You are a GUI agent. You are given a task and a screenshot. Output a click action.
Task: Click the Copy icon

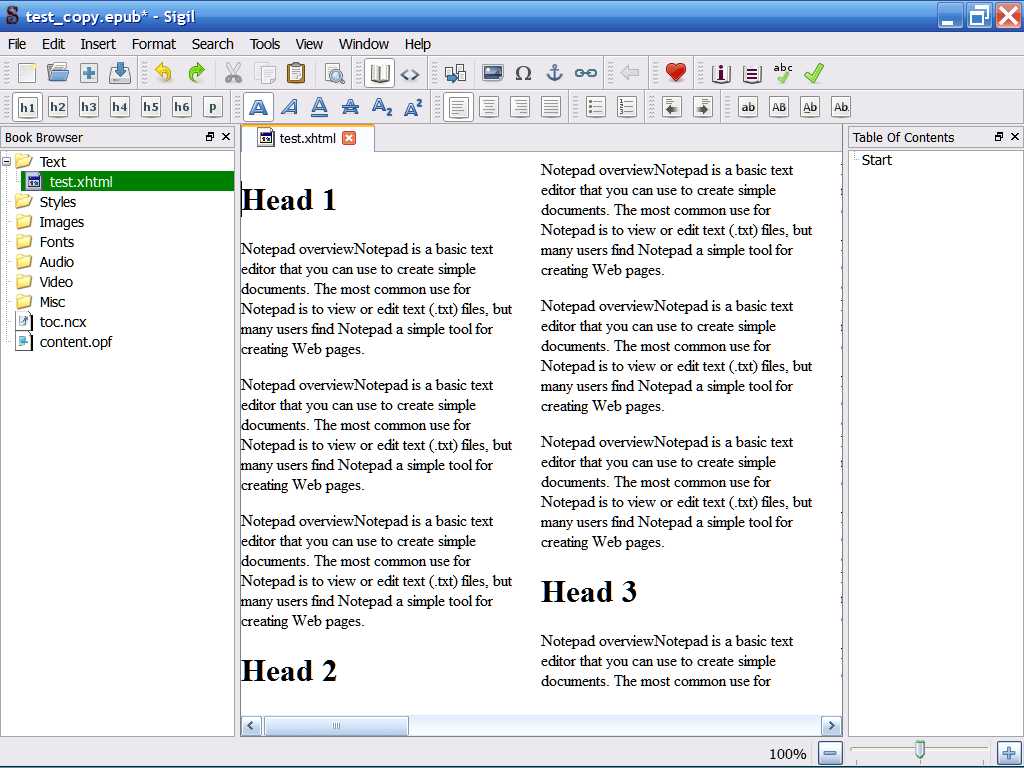coord(265,73)
